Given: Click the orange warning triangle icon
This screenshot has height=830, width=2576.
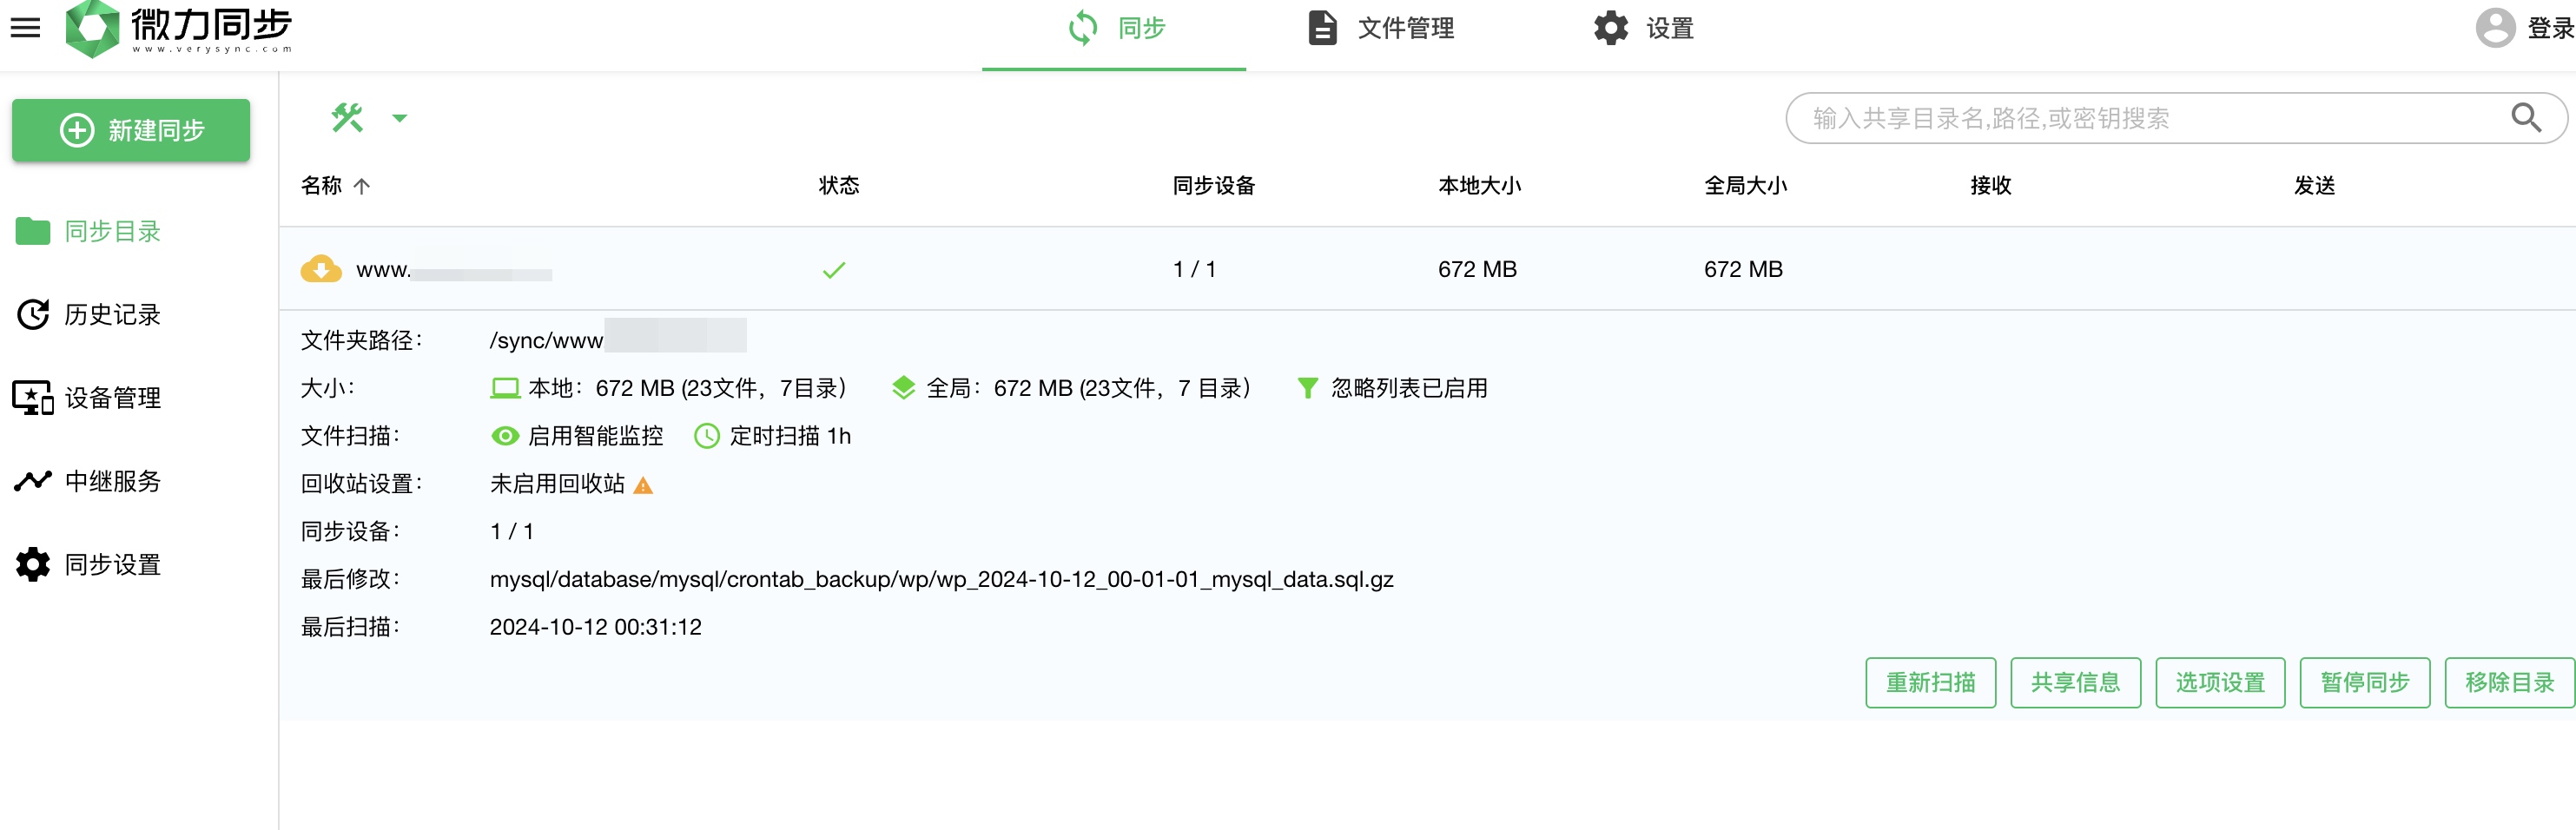Looking at the screenshot, I should [x=643, y=485].
